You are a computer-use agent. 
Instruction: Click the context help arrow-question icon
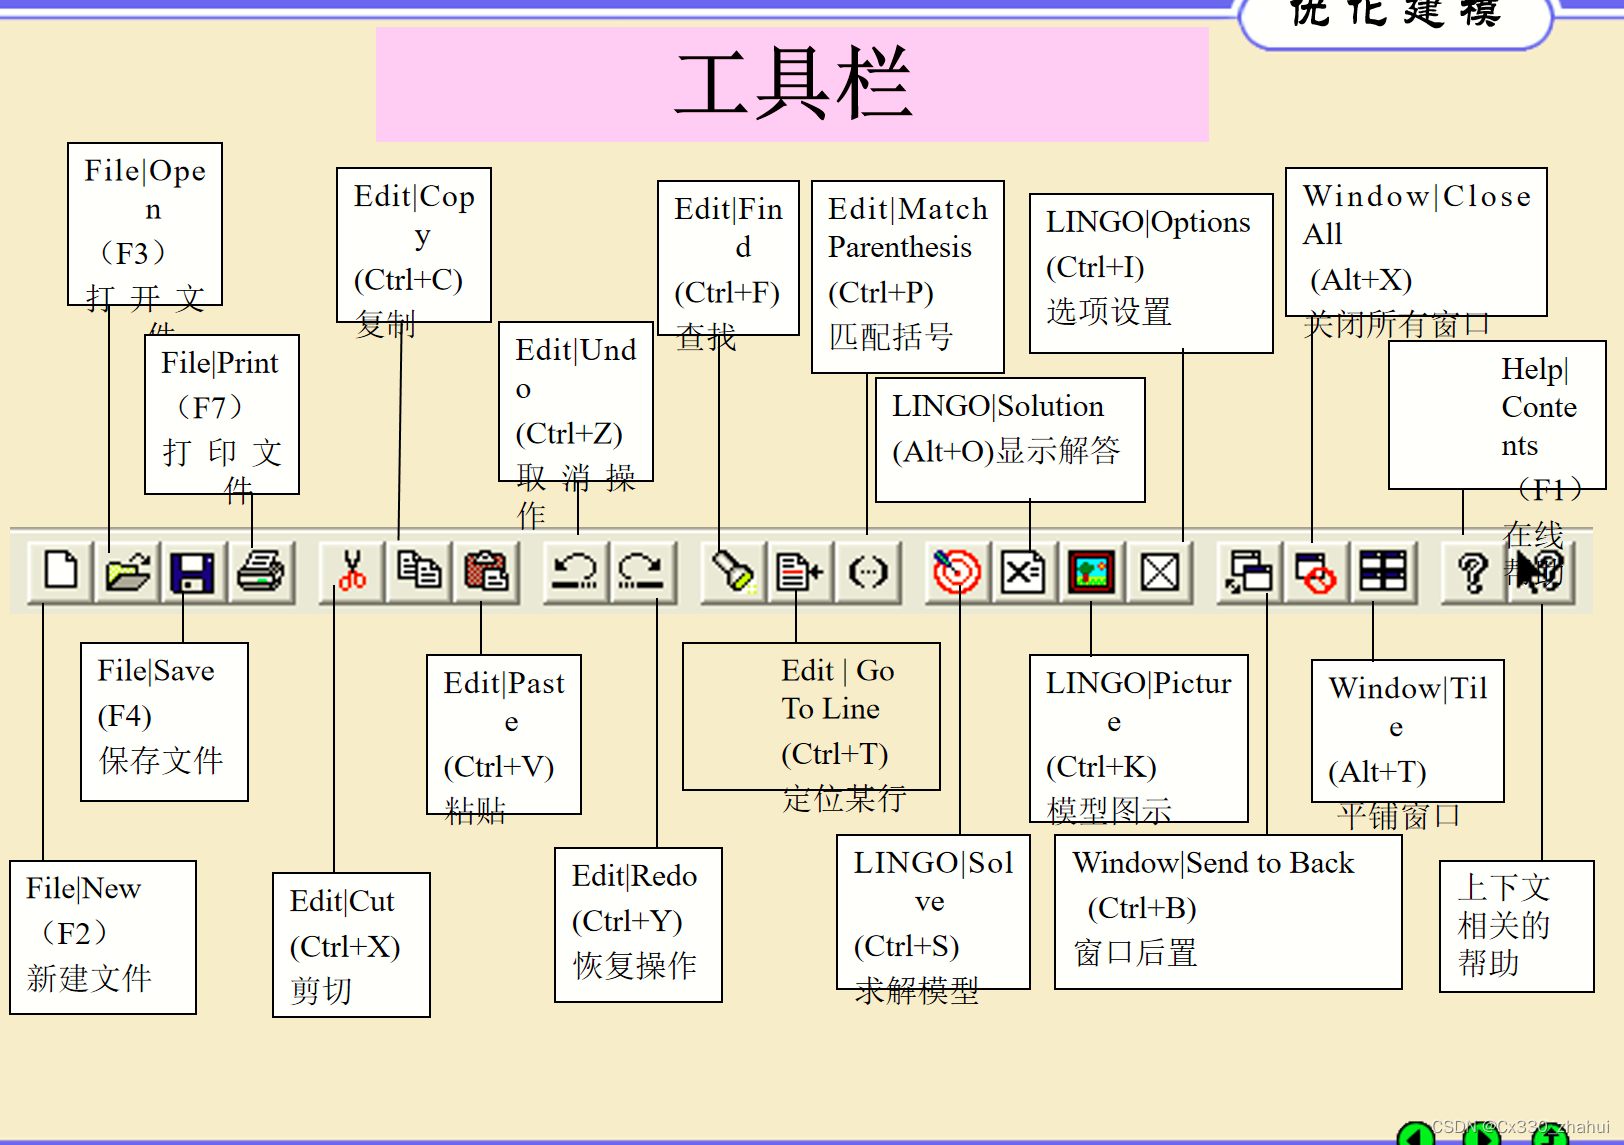pos(1541,572)
